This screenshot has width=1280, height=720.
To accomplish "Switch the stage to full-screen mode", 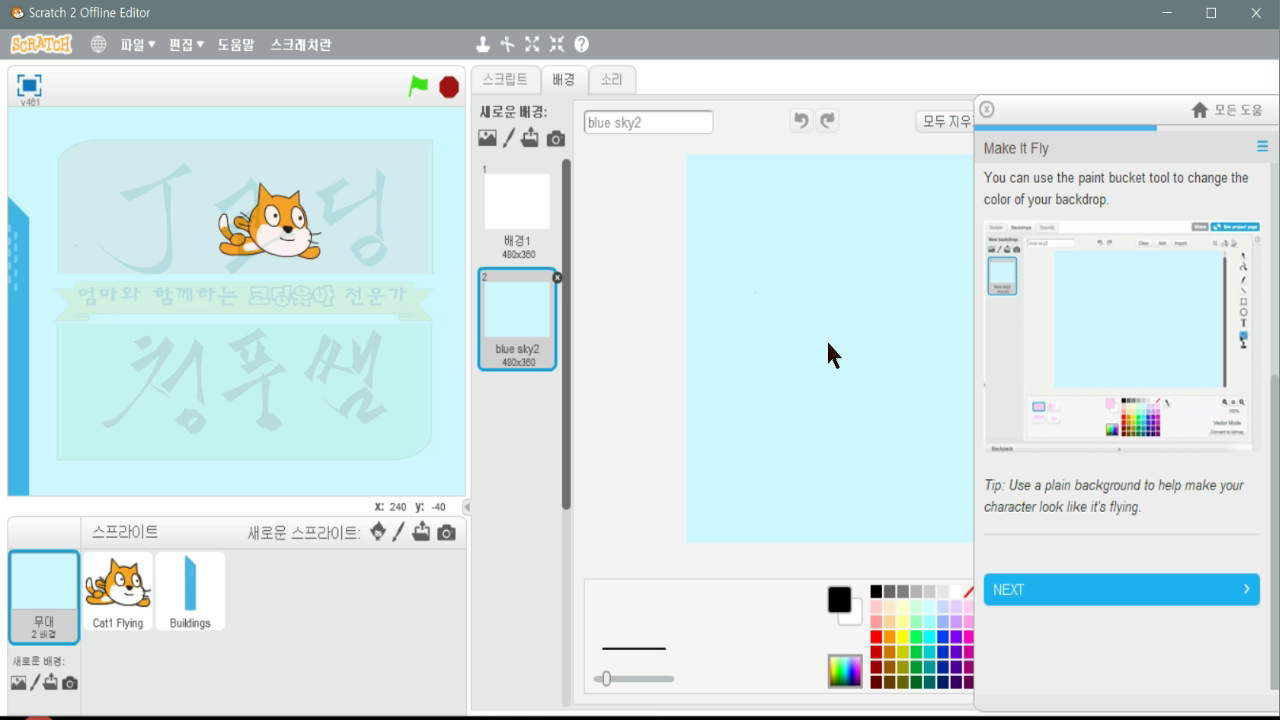I will tap(29, 85).
